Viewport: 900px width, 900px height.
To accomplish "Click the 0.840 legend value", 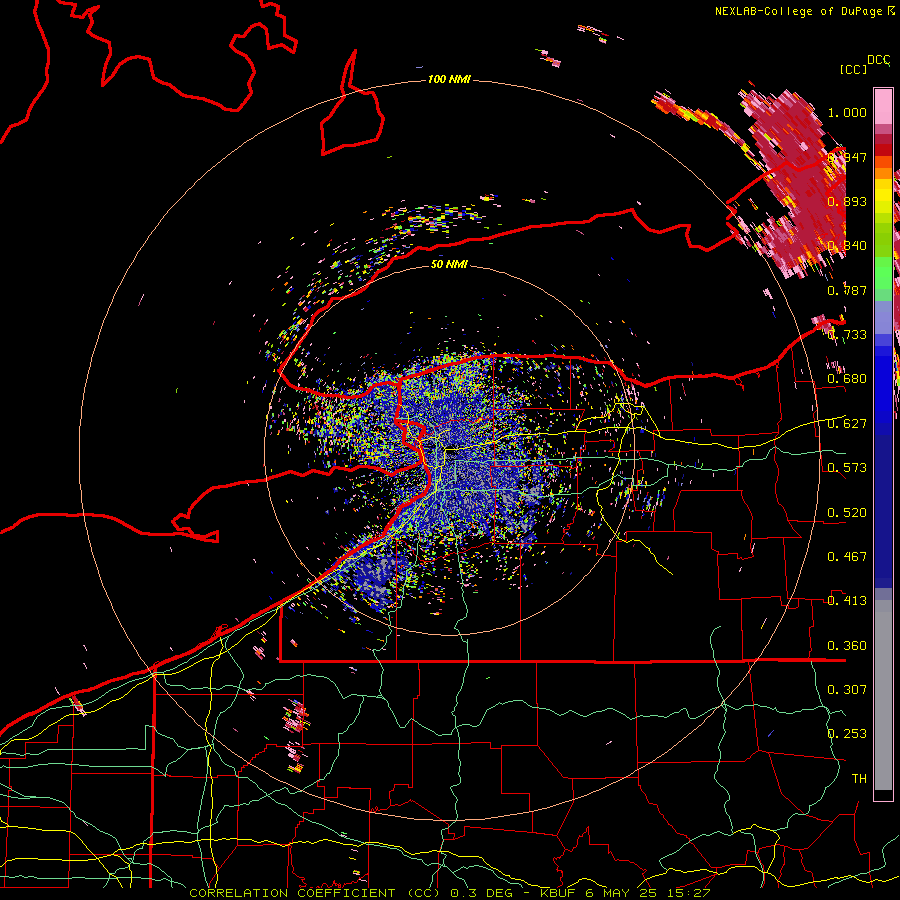I will pyautogui.click(x=847, y=246).
